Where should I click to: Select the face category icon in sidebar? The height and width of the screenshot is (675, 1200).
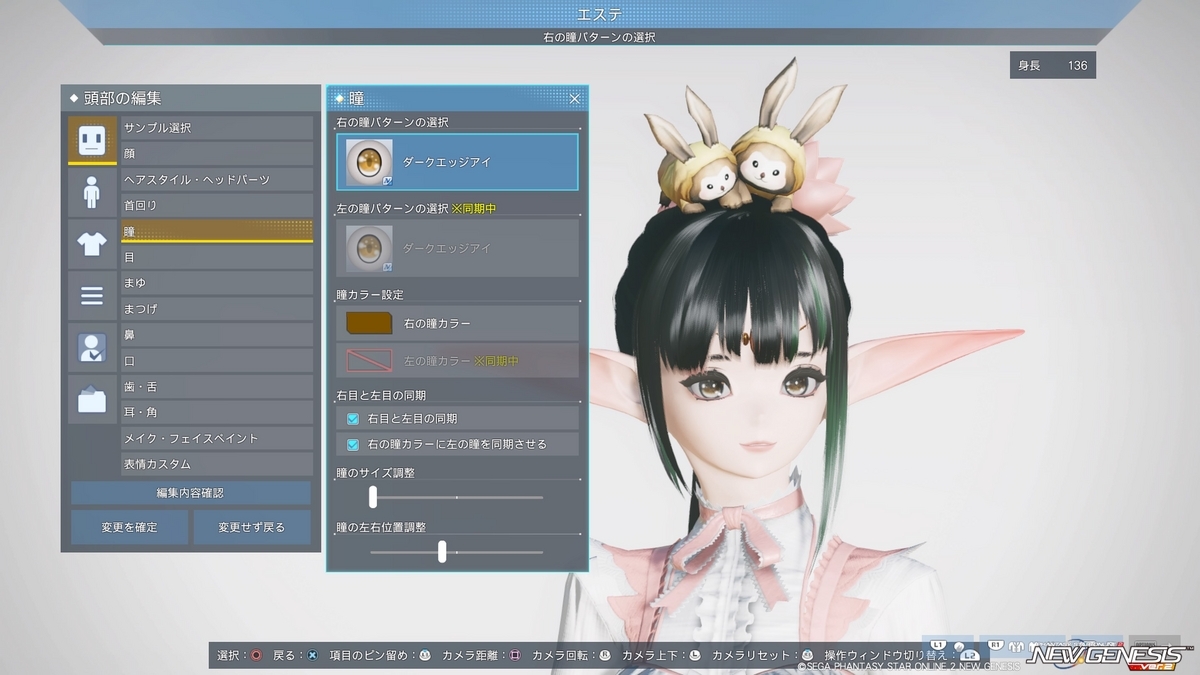[x=92, y=140]
